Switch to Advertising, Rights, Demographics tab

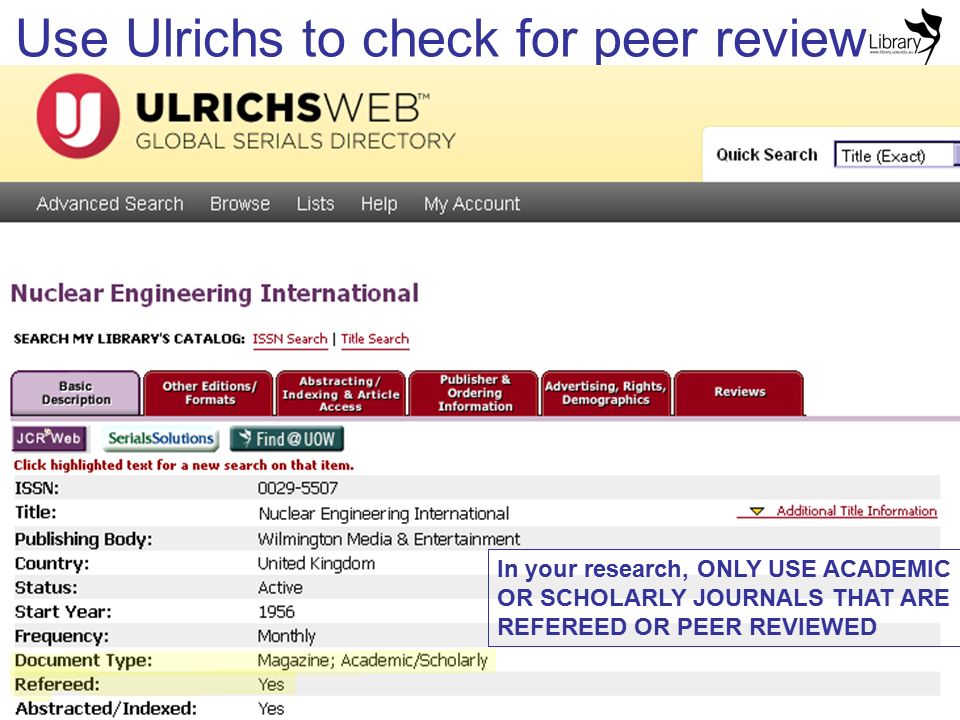tap(606, 393)
